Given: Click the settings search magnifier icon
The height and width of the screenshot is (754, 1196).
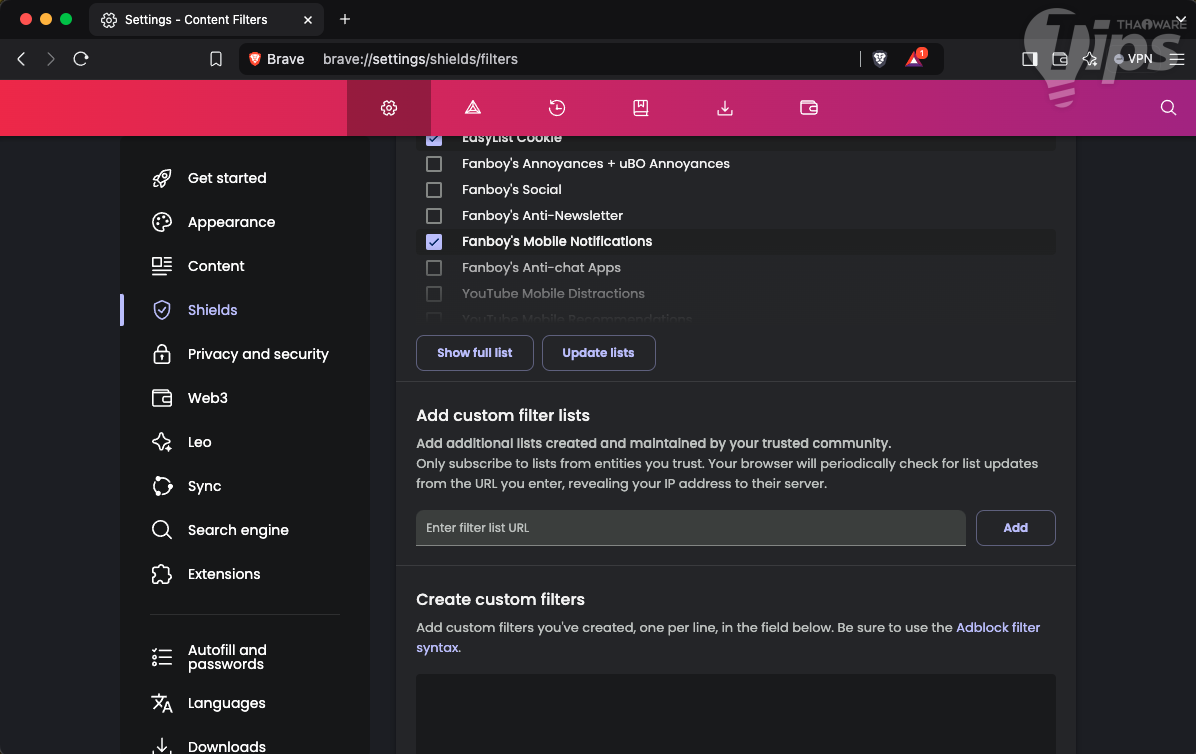Looking at the screenshot, I should point(1168,108).
